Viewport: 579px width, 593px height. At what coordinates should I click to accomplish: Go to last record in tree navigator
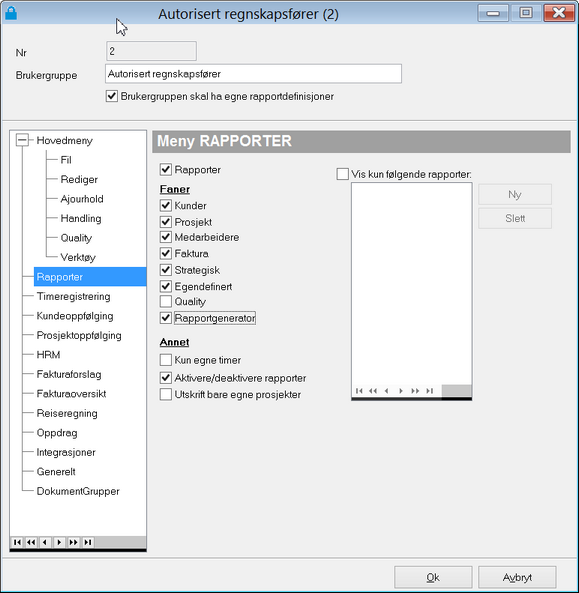coord(88,542)
